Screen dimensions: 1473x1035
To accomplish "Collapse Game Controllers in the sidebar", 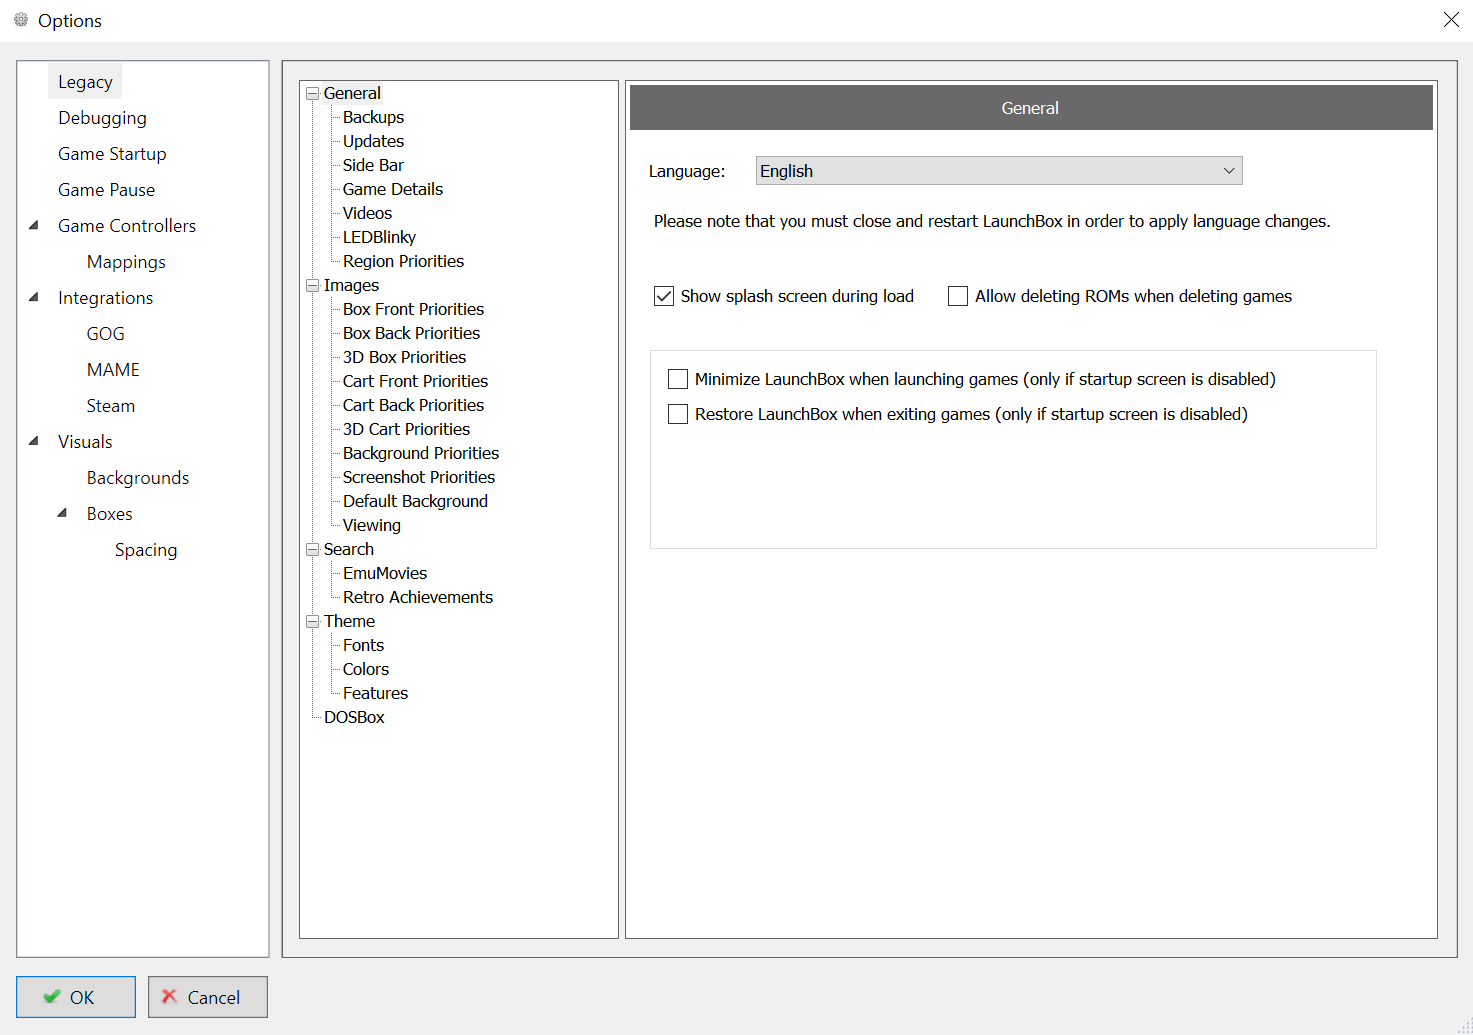I will [x=34, y=225].
